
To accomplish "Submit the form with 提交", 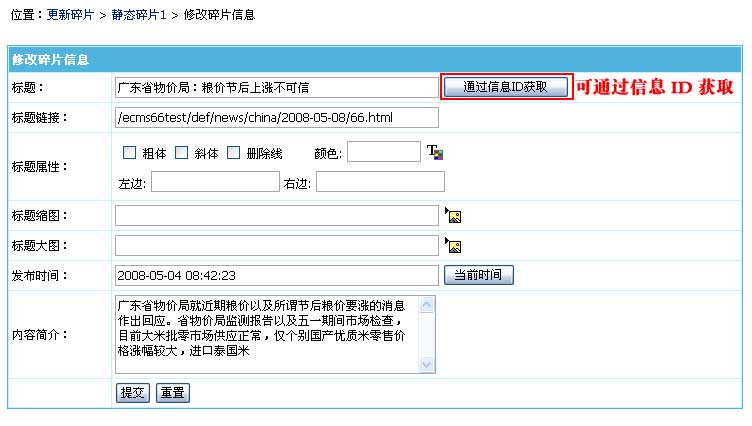I will point(133,393).
